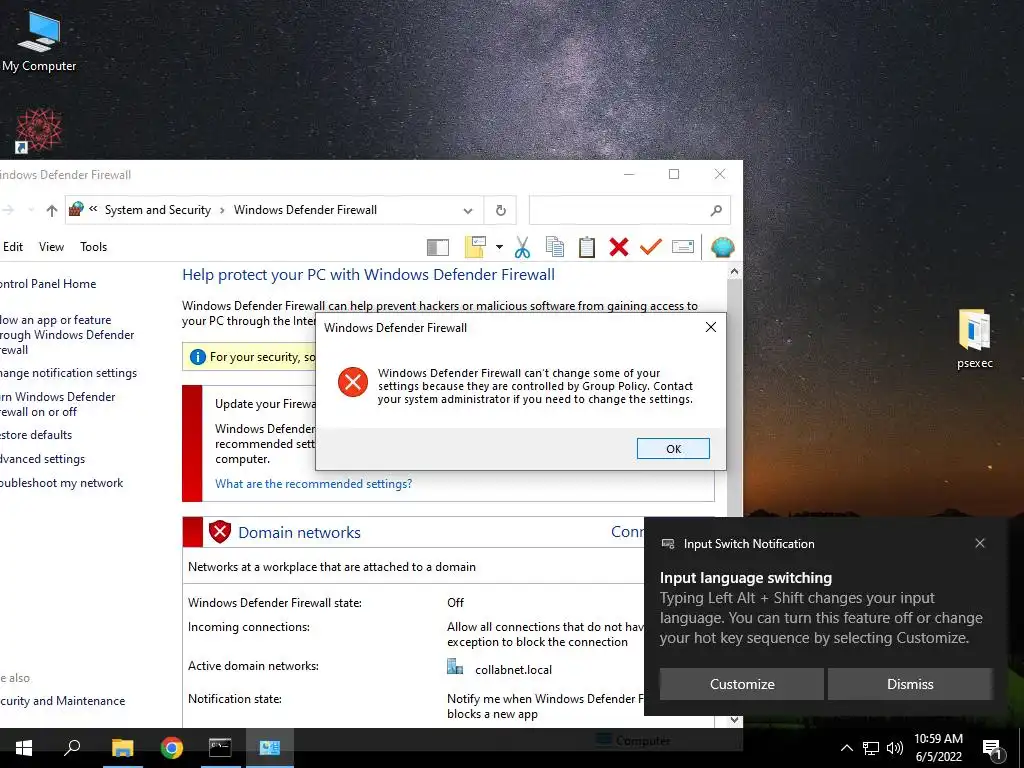The width and height of the screenshot is (1024, 768).
Task: Open Security and Maintenance link
Action: tap(62, 701)
